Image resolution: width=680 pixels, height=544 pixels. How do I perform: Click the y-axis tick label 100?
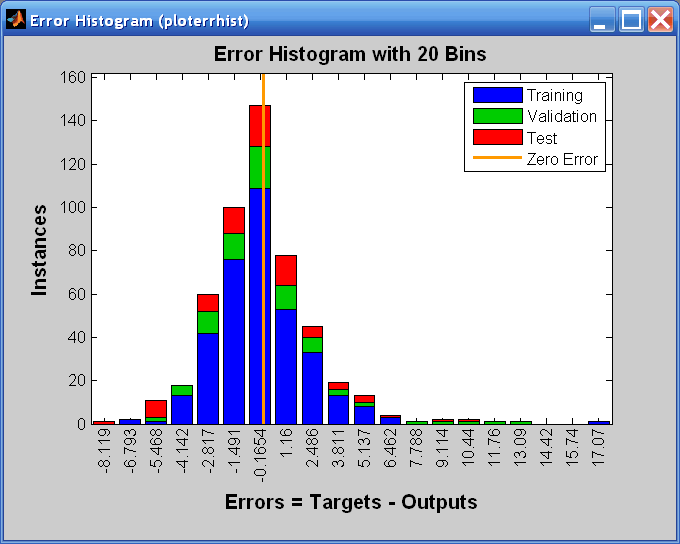pyautogui.click(x=72, y=207)
